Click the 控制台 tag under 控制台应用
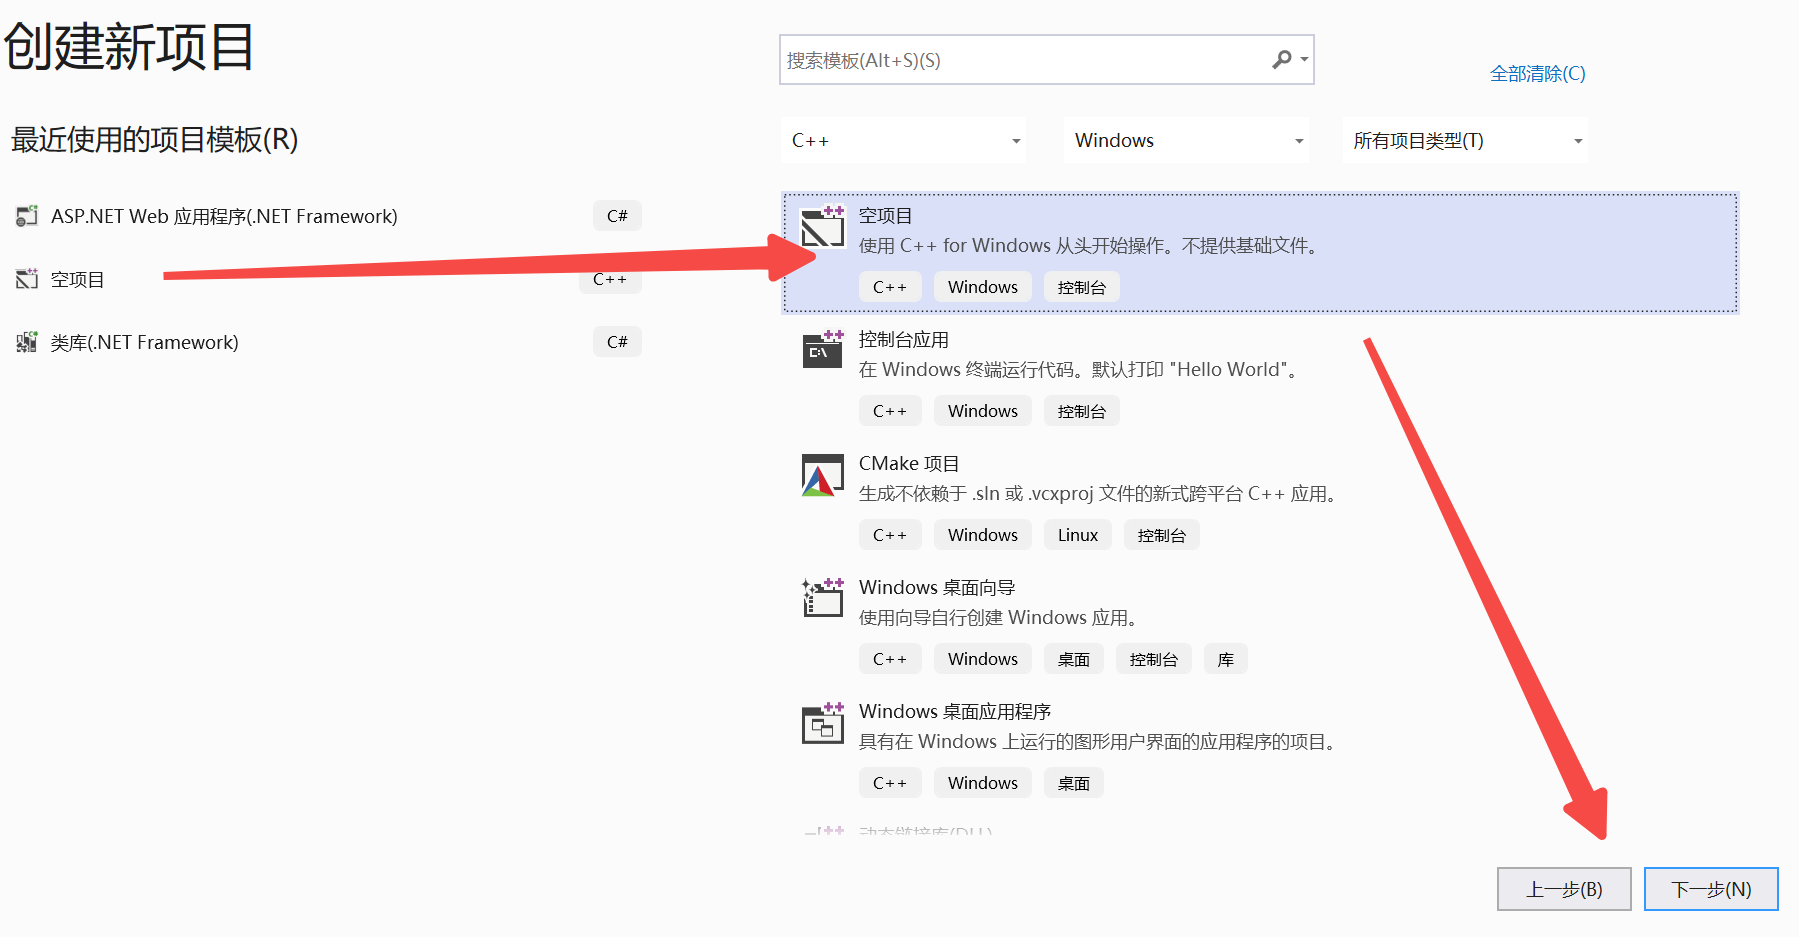 pos(1082,411)
